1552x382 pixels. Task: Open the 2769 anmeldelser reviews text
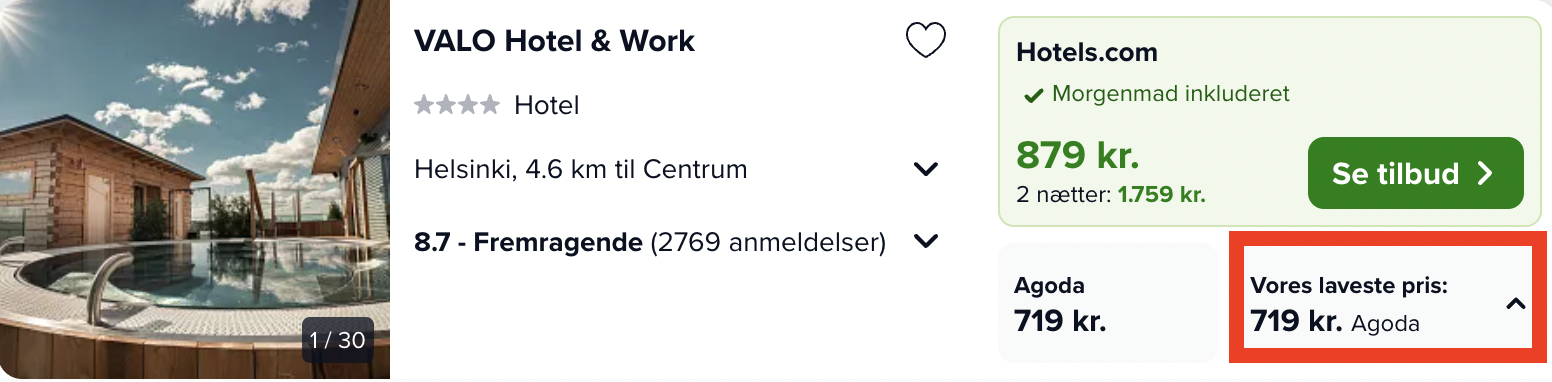(768, 242)
